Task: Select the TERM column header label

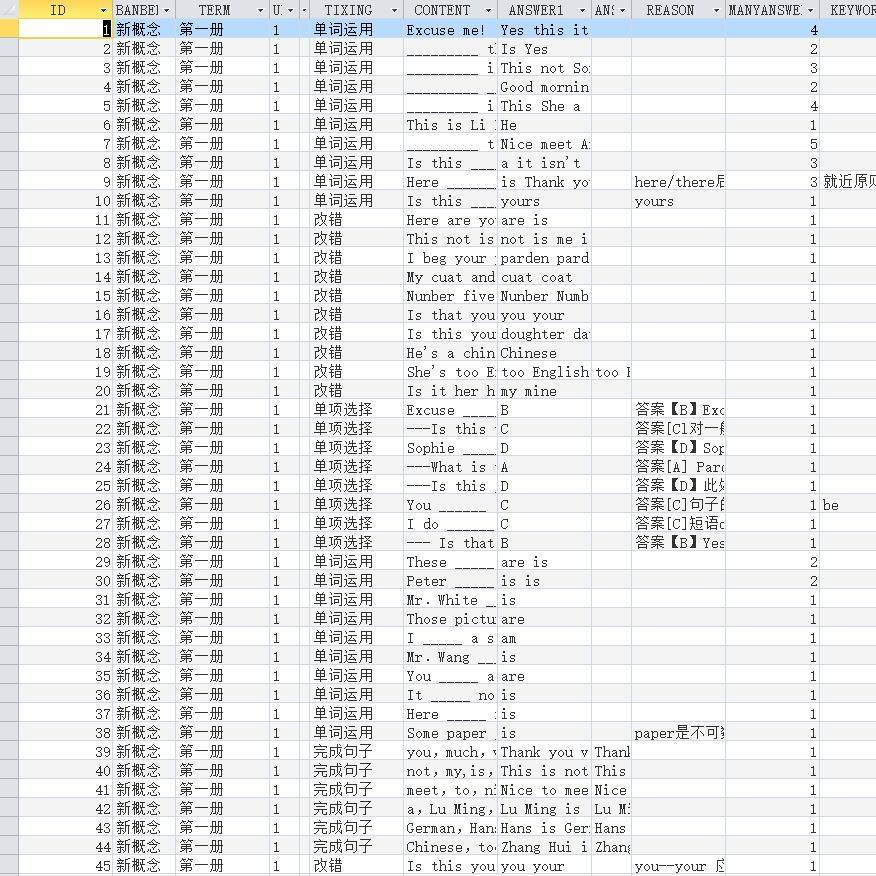Action: coord(214,10)
